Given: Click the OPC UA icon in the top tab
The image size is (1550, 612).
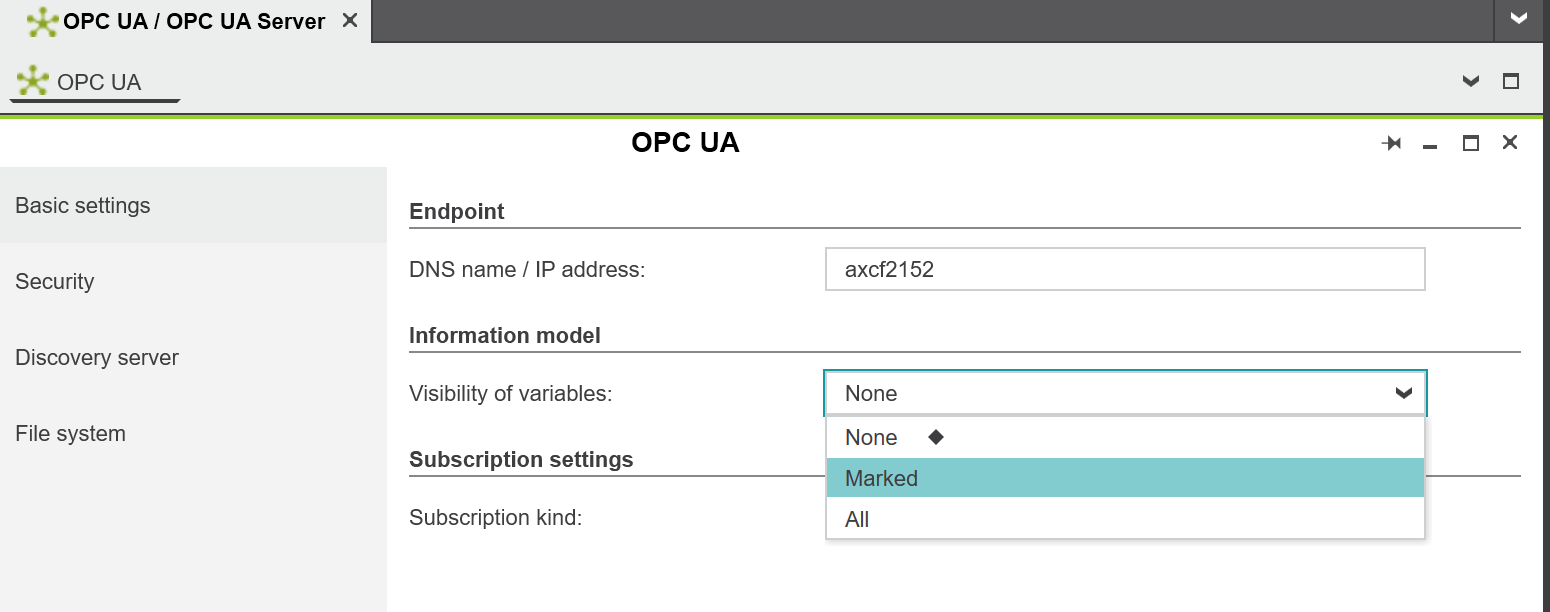Looking at the screenshot, I should (x=42, y=21).
